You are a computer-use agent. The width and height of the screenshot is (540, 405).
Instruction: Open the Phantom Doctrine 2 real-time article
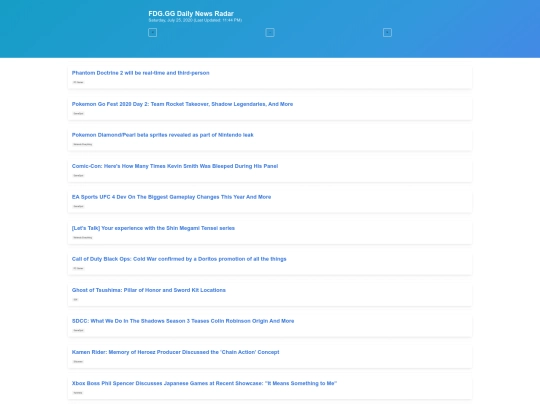[x=141, y=73]
